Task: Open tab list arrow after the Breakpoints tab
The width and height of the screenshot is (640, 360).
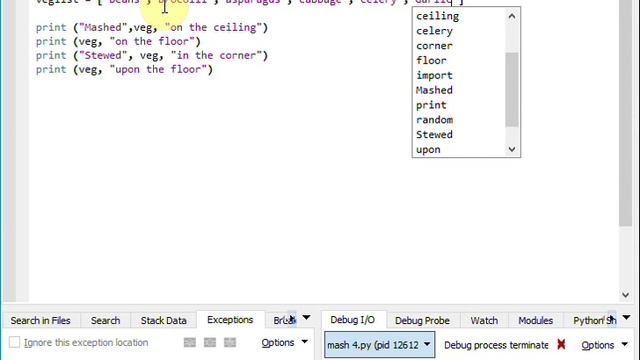Action: pyautogui.click(x=306, y=318)
